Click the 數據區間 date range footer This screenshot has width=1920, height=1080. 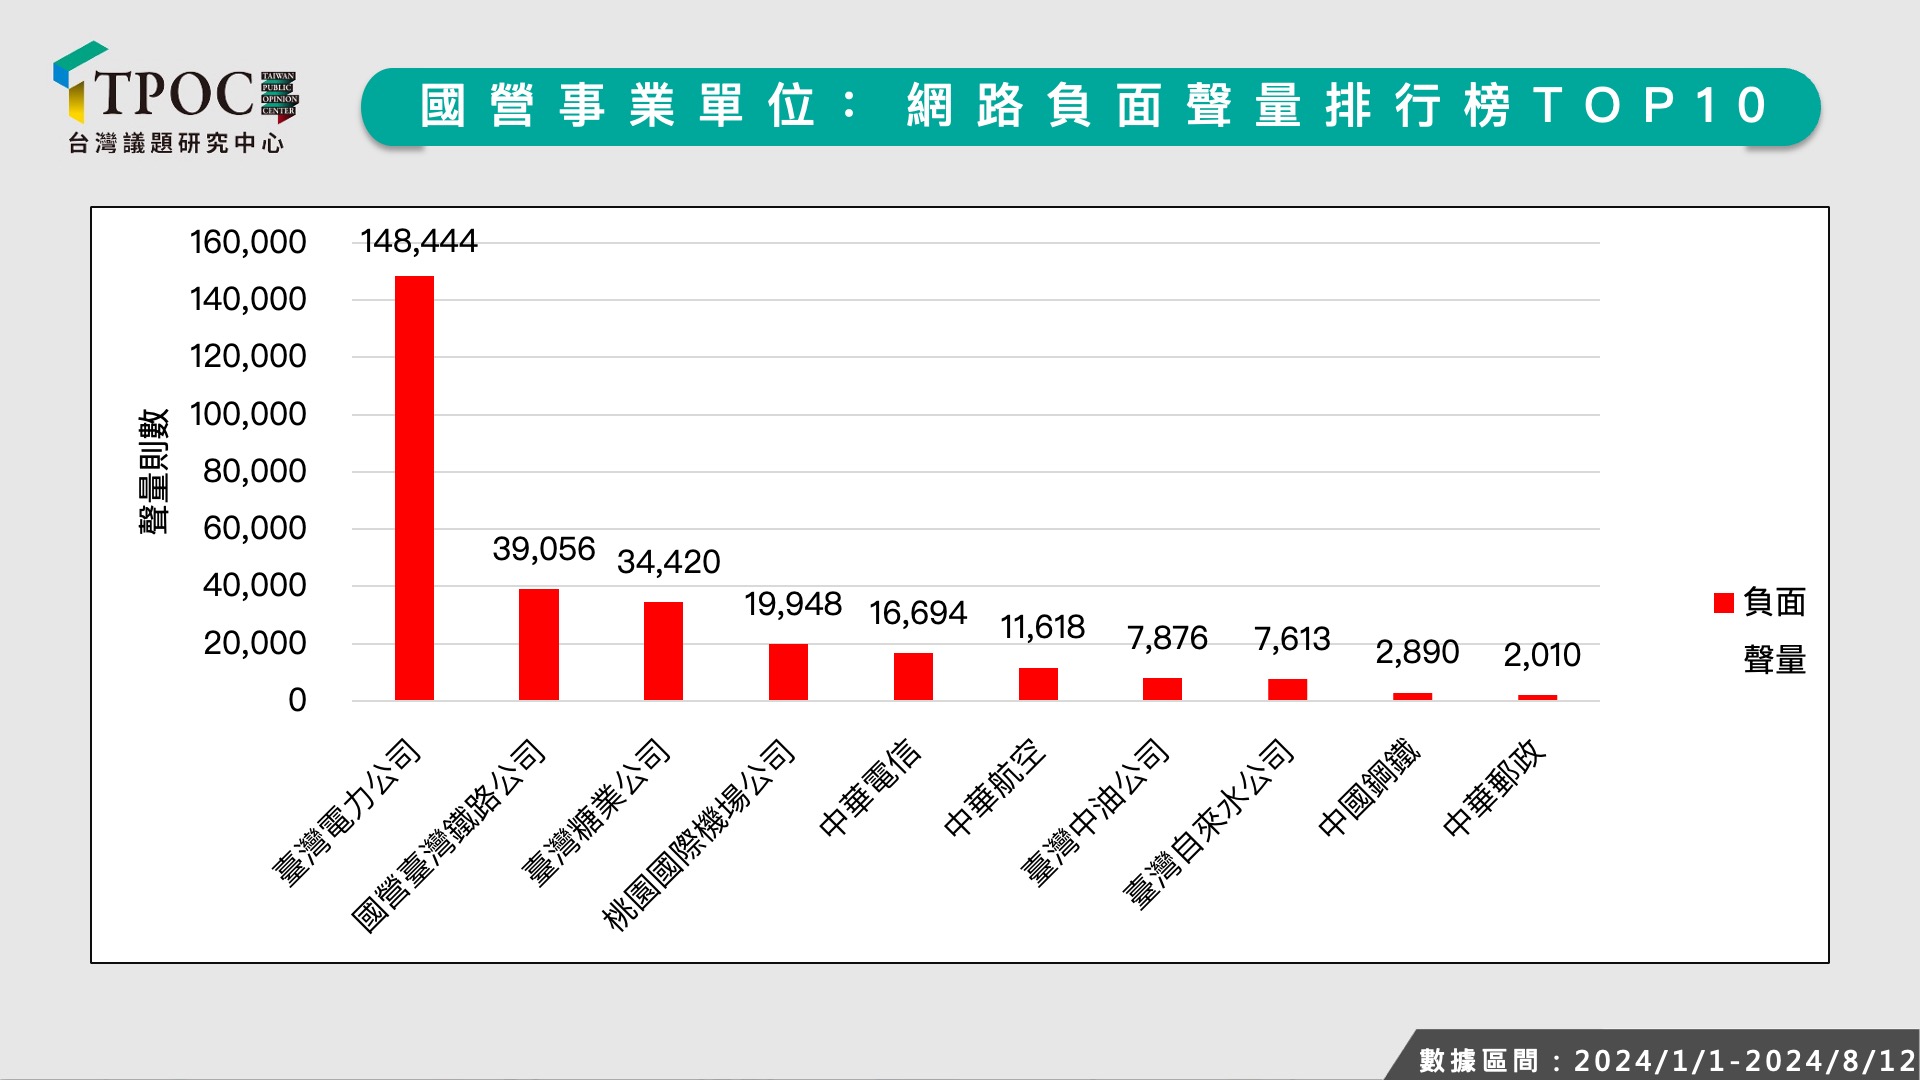tap(1667, 1060)
